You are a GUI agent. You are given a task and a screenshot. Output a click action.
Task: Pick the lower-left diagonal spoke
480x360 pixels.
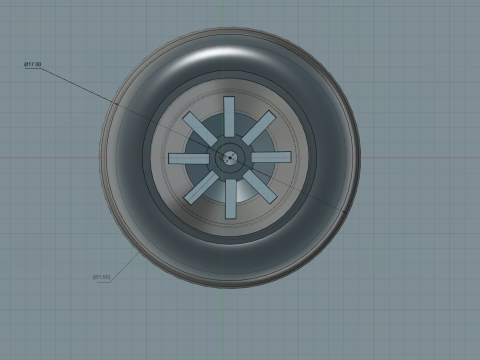(x=201, y=188)
